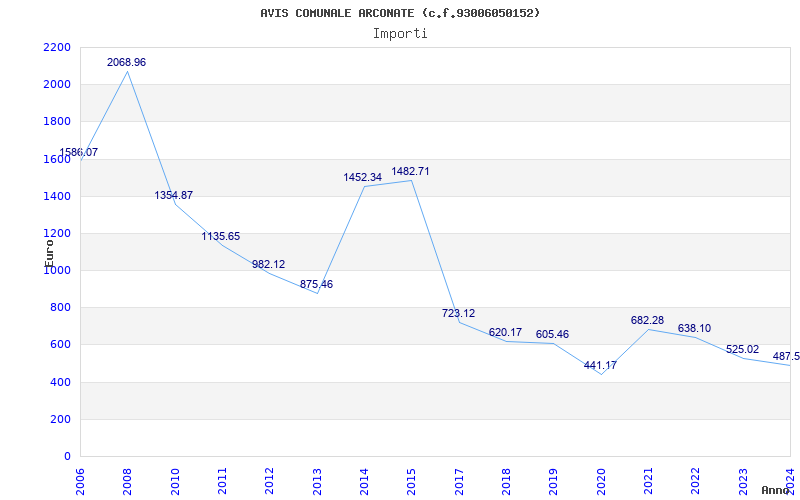Screen dimensions: 800x500
Task: Click the data label 1354.87
Action: point(174,195)
